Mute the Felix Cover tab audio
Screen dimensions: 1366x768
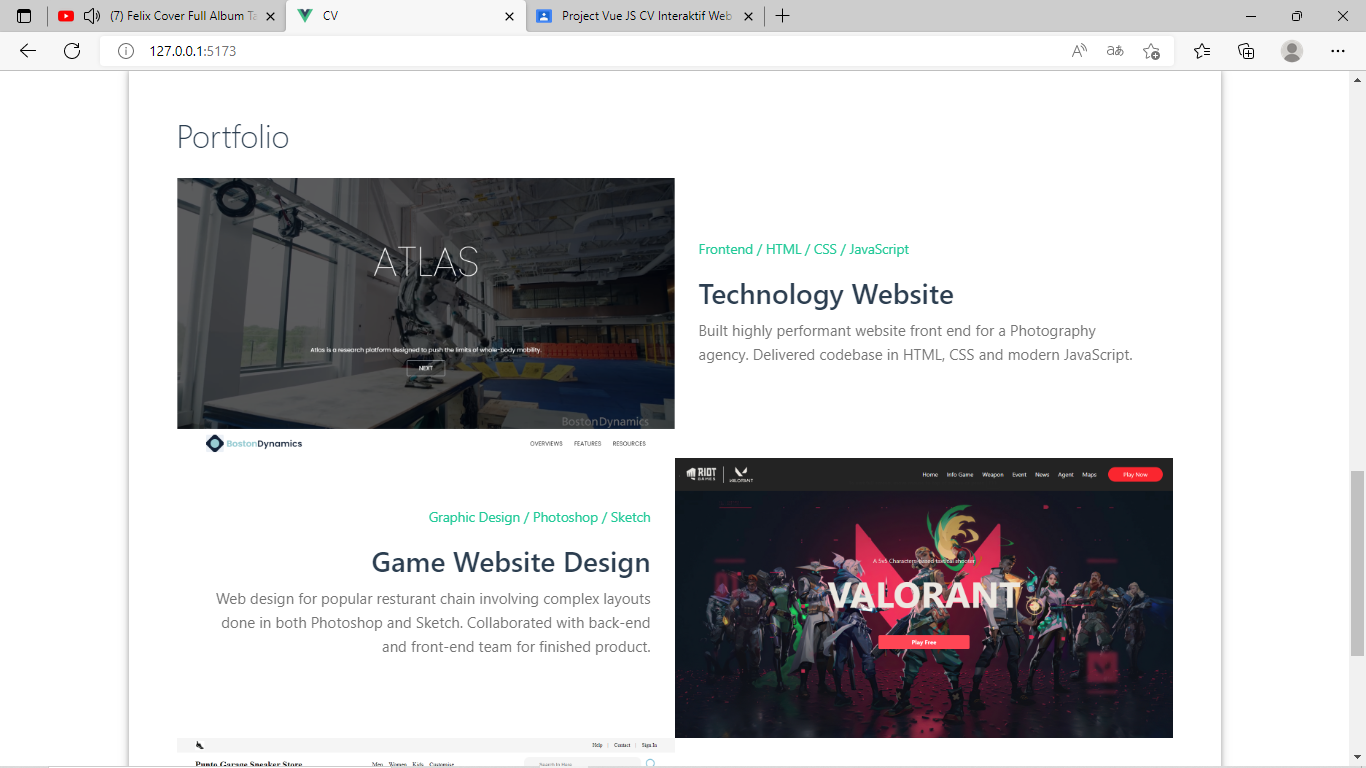[92, 16]
